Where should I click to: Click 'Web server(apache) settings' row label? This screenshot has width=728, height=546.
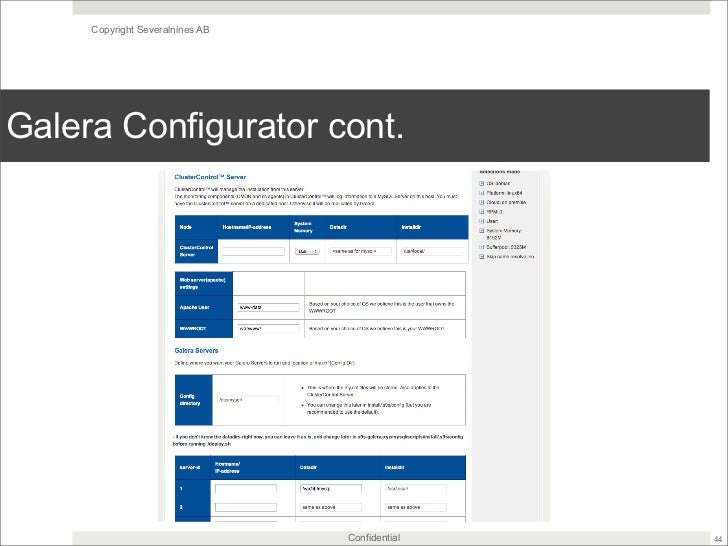[x=202, y=283]
